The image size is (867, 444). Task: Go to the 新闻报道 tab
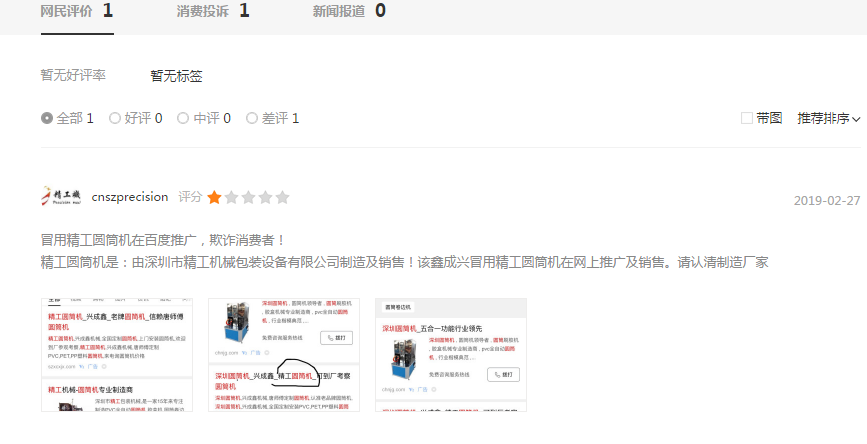pos(349,12)
